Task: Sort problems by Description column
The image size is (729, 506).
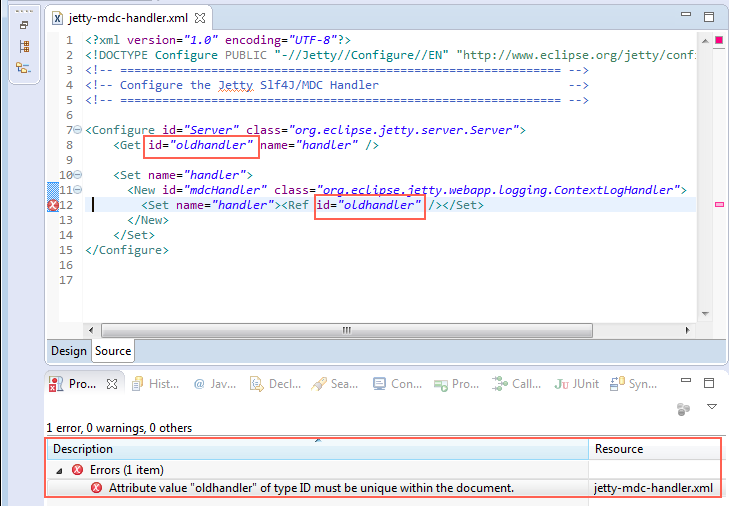Action: click(x=317, y=449)
